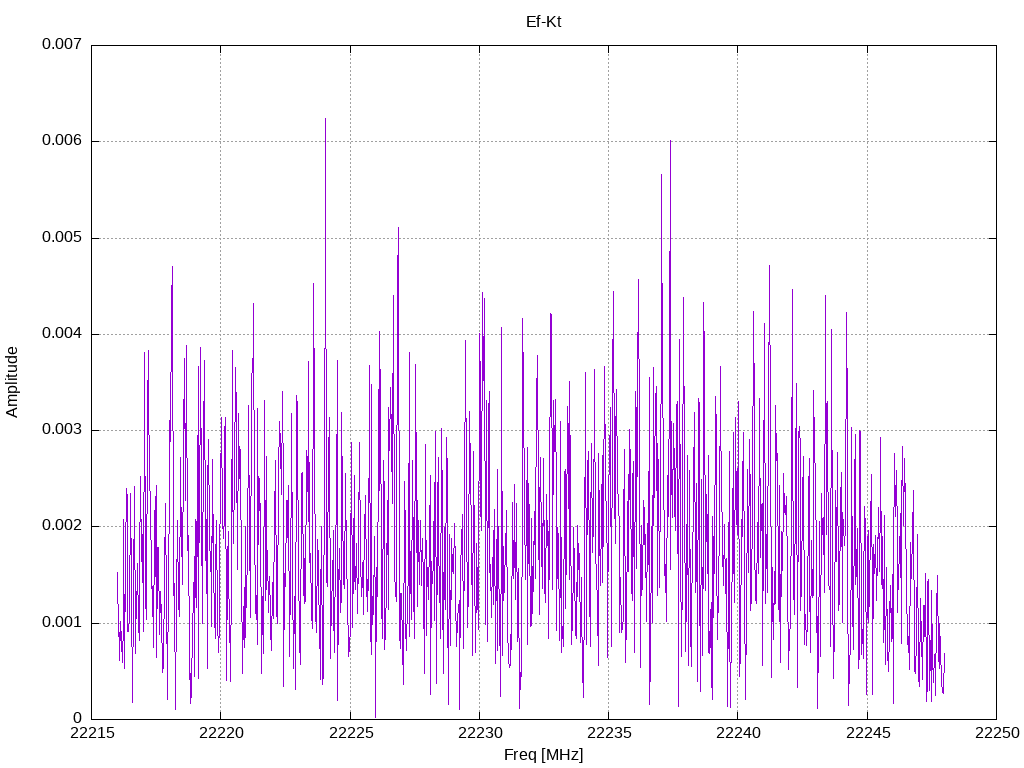Viewport: 1024px width, 768px height.
Task: Click the x-axis tick label 22215
Action: point(91,733)
